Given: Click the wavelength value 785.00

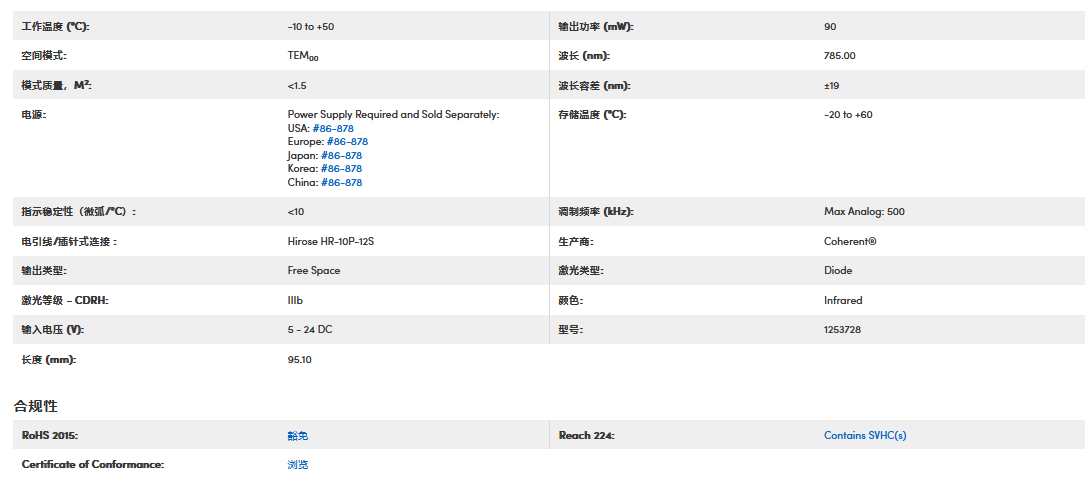Looking at the screenshot, I should 839,56.
